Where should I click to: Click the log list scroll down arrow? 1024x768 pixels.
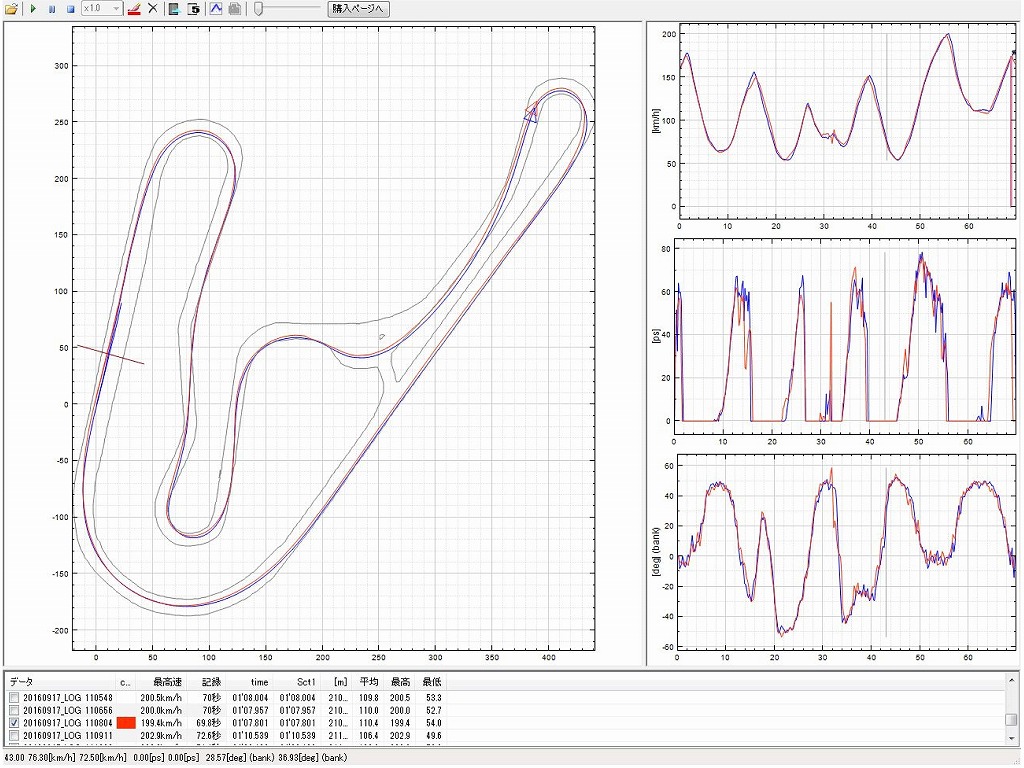pos(1012,736)
